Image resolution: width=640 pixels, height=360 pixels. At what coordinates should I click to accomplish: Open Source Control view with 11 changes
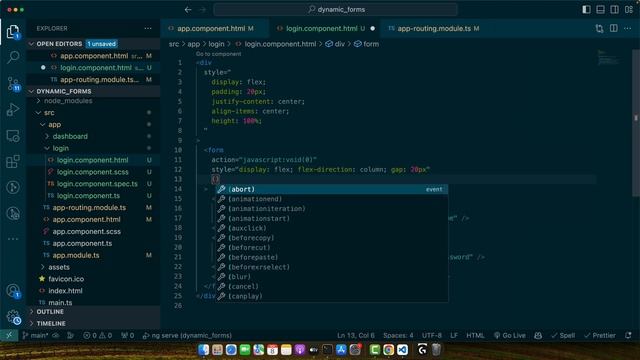(x=13, y=84)
